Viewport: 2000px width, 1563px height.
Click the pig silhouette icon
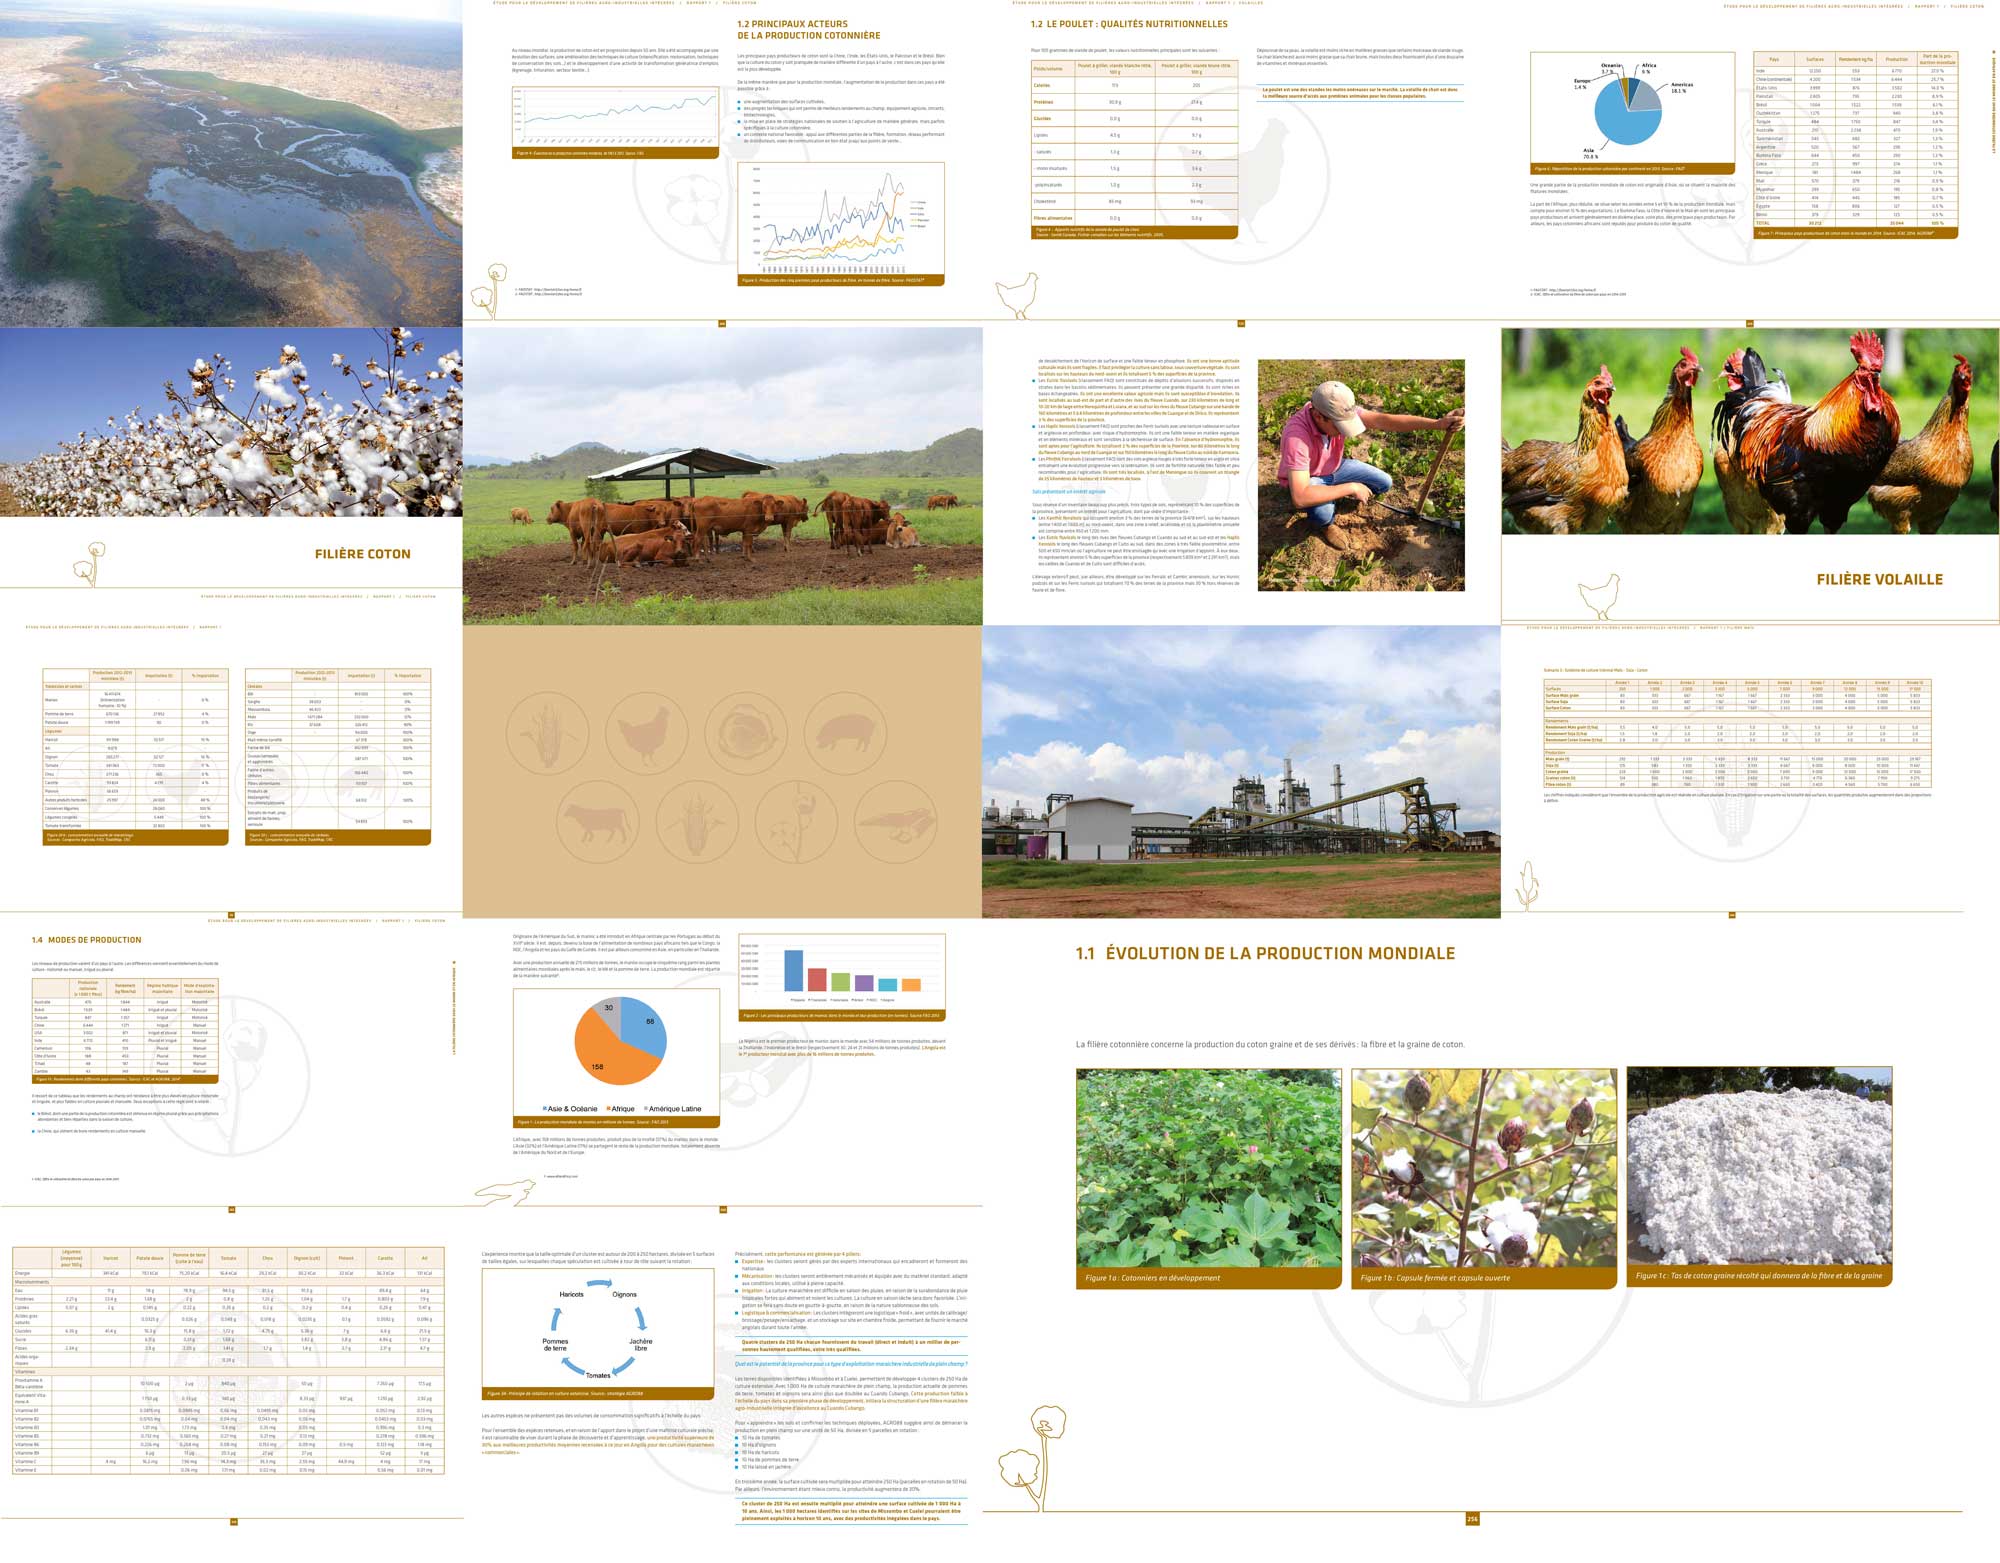tap(843, 734)
